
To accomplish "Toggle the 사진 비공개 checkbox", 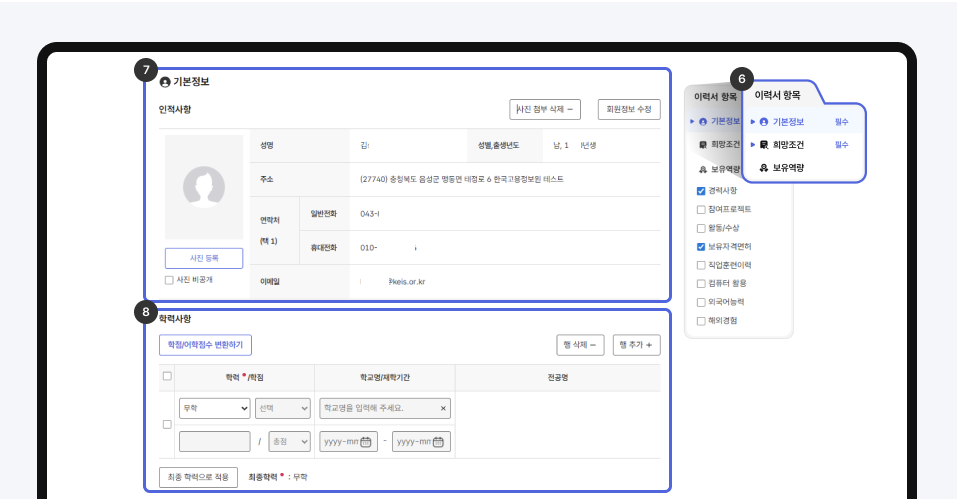I will click(x=169, y=280).
